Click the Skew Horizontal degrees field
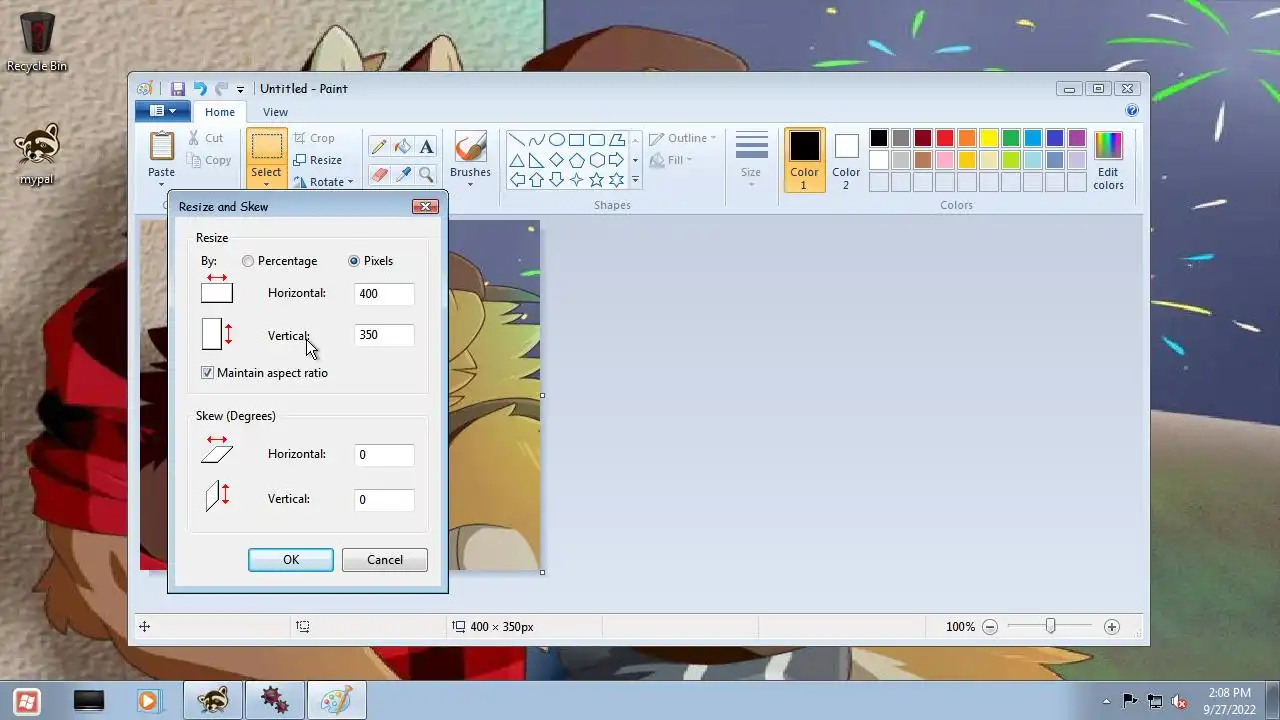The width and height of the screenshot is (1280, 720). click(x=384, y=455)
